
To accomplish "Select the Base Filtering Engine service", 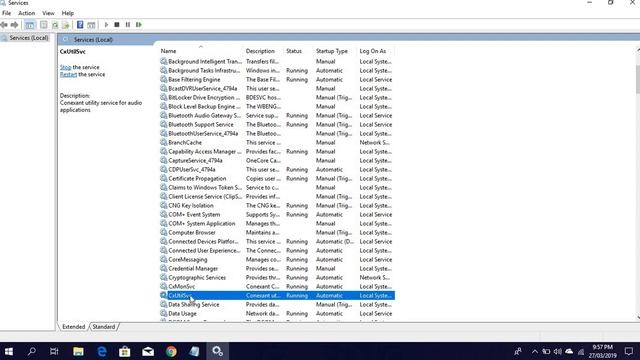I will 276,80.
